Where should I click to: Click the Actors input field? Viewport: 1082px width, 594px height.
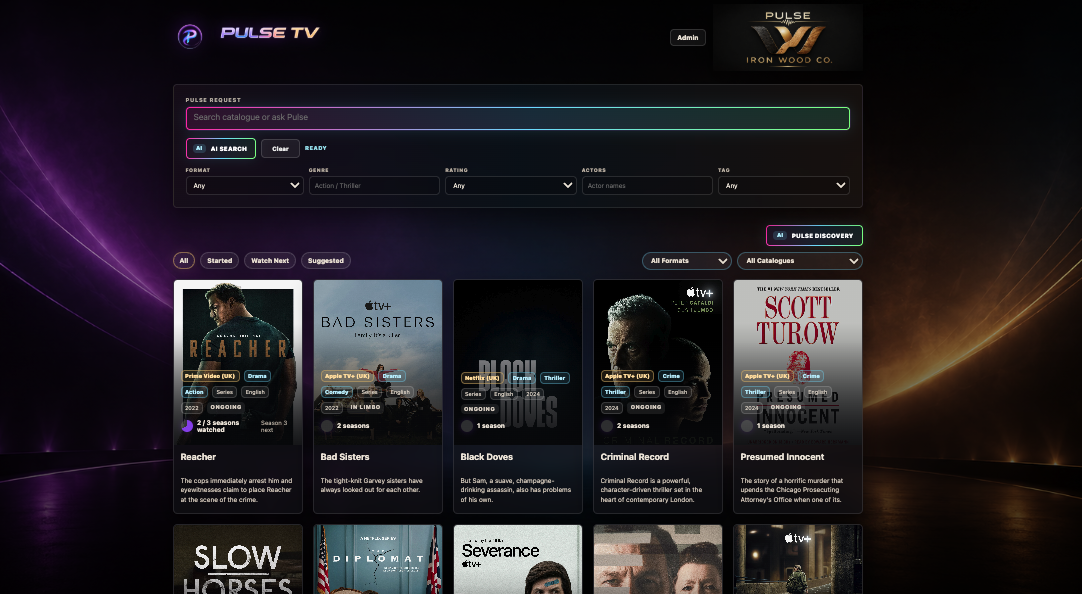click(647, 186)
